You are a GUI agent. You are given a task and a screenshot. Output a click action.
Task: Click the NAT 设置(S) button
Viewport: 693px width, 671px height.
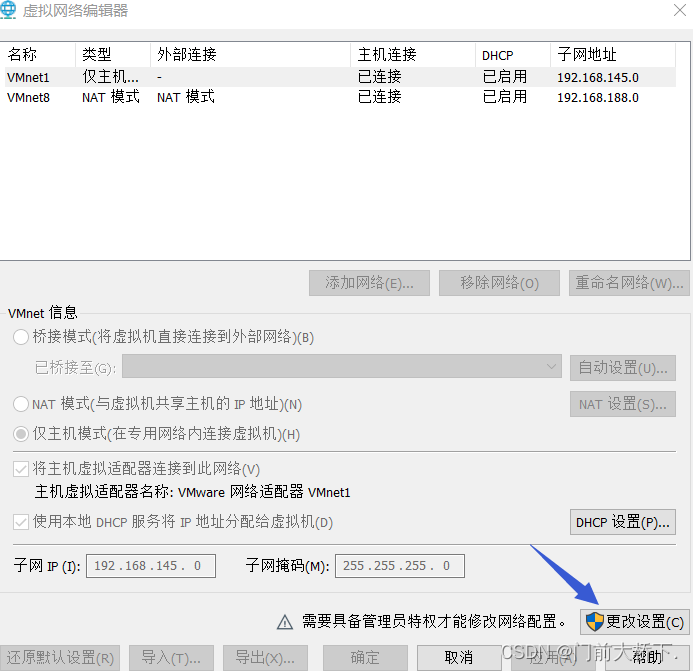[x=623, y=404]
